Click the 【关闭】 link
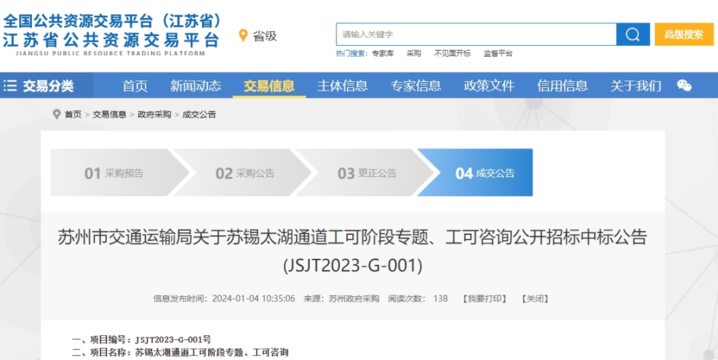This screenshot has height=360, width=718. pyautogui.click(x=535, y=299)
